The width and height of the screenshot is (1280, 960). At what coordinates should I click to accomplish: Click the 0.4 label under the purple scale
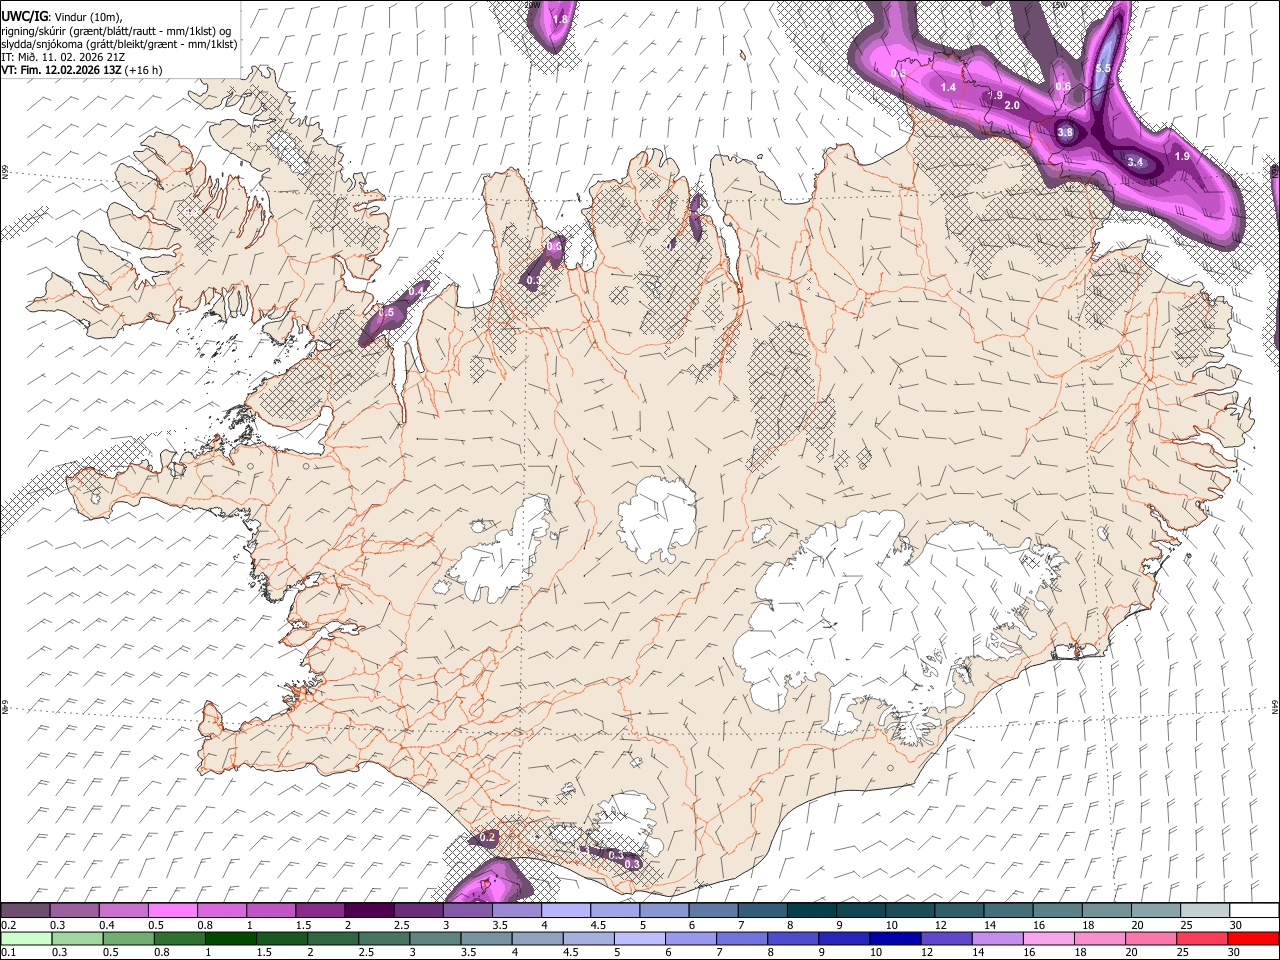point(107,925)
